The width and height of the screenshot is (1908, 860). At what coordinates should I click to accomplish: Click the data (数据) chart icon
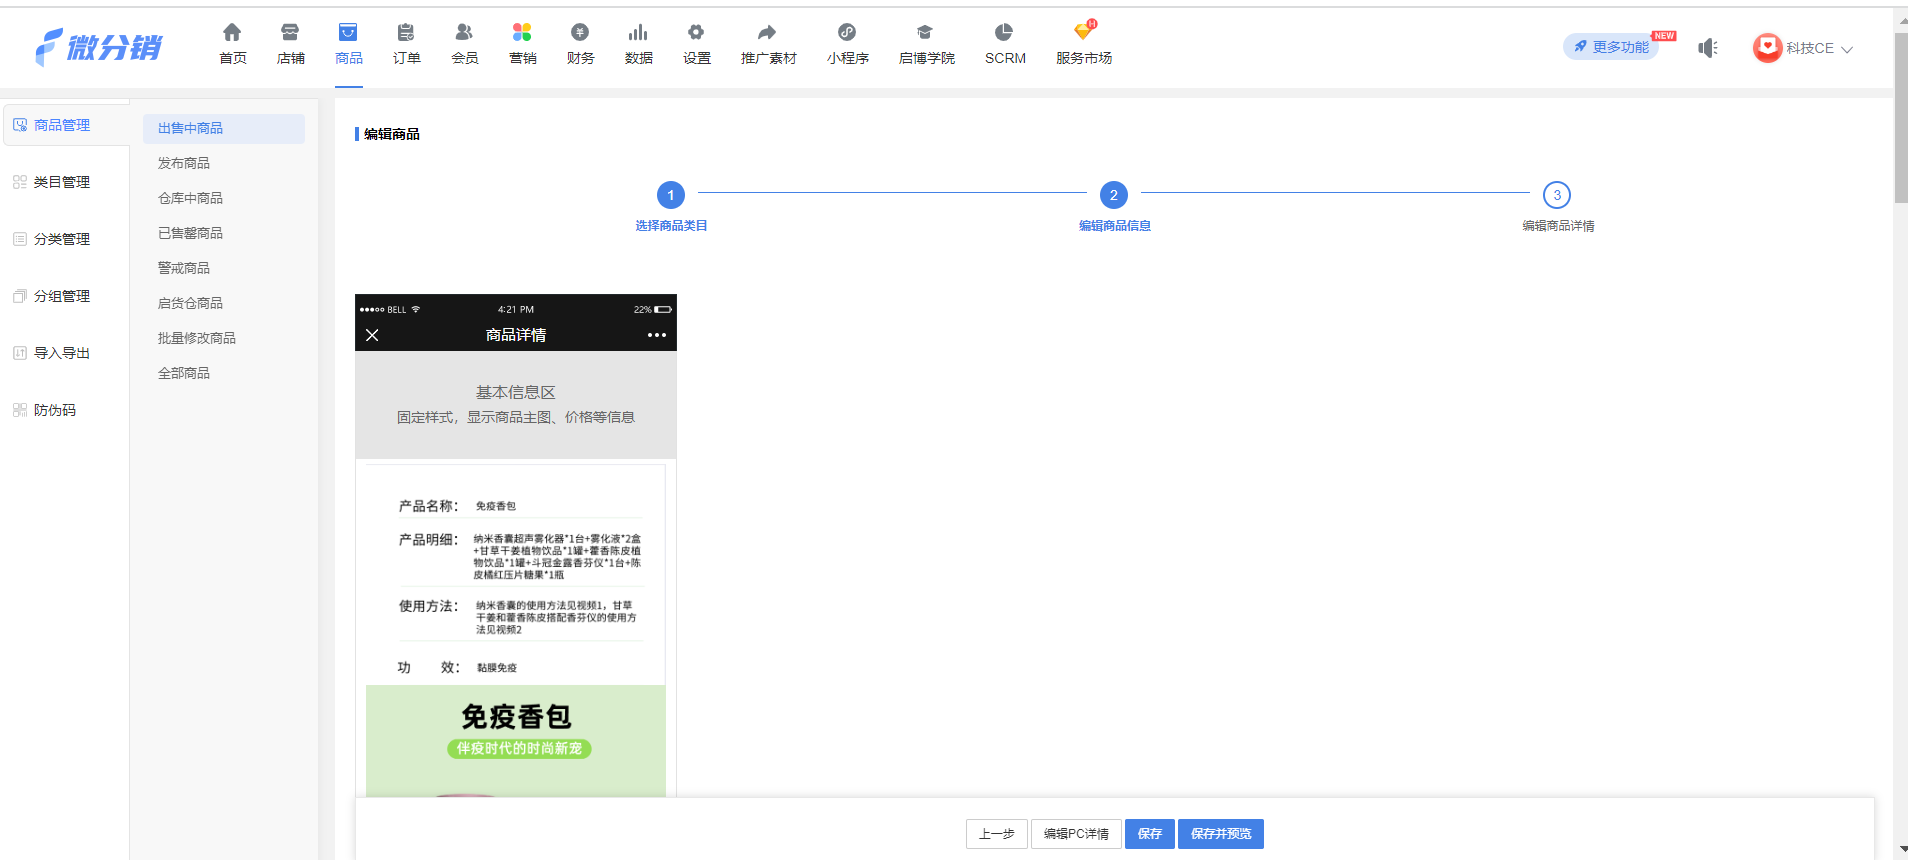638,33
